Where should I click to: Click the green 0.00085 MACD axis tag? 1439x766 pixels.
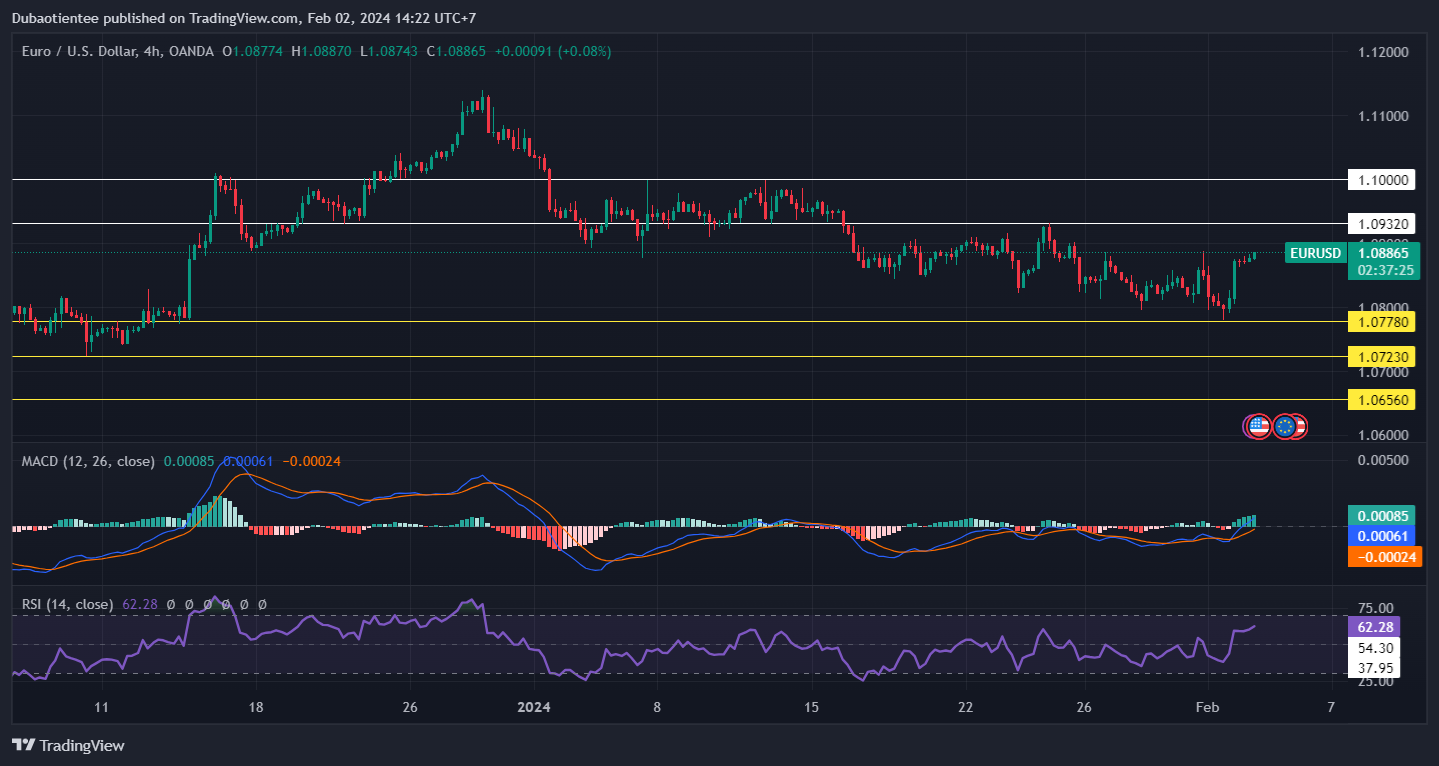point(1382,516)
